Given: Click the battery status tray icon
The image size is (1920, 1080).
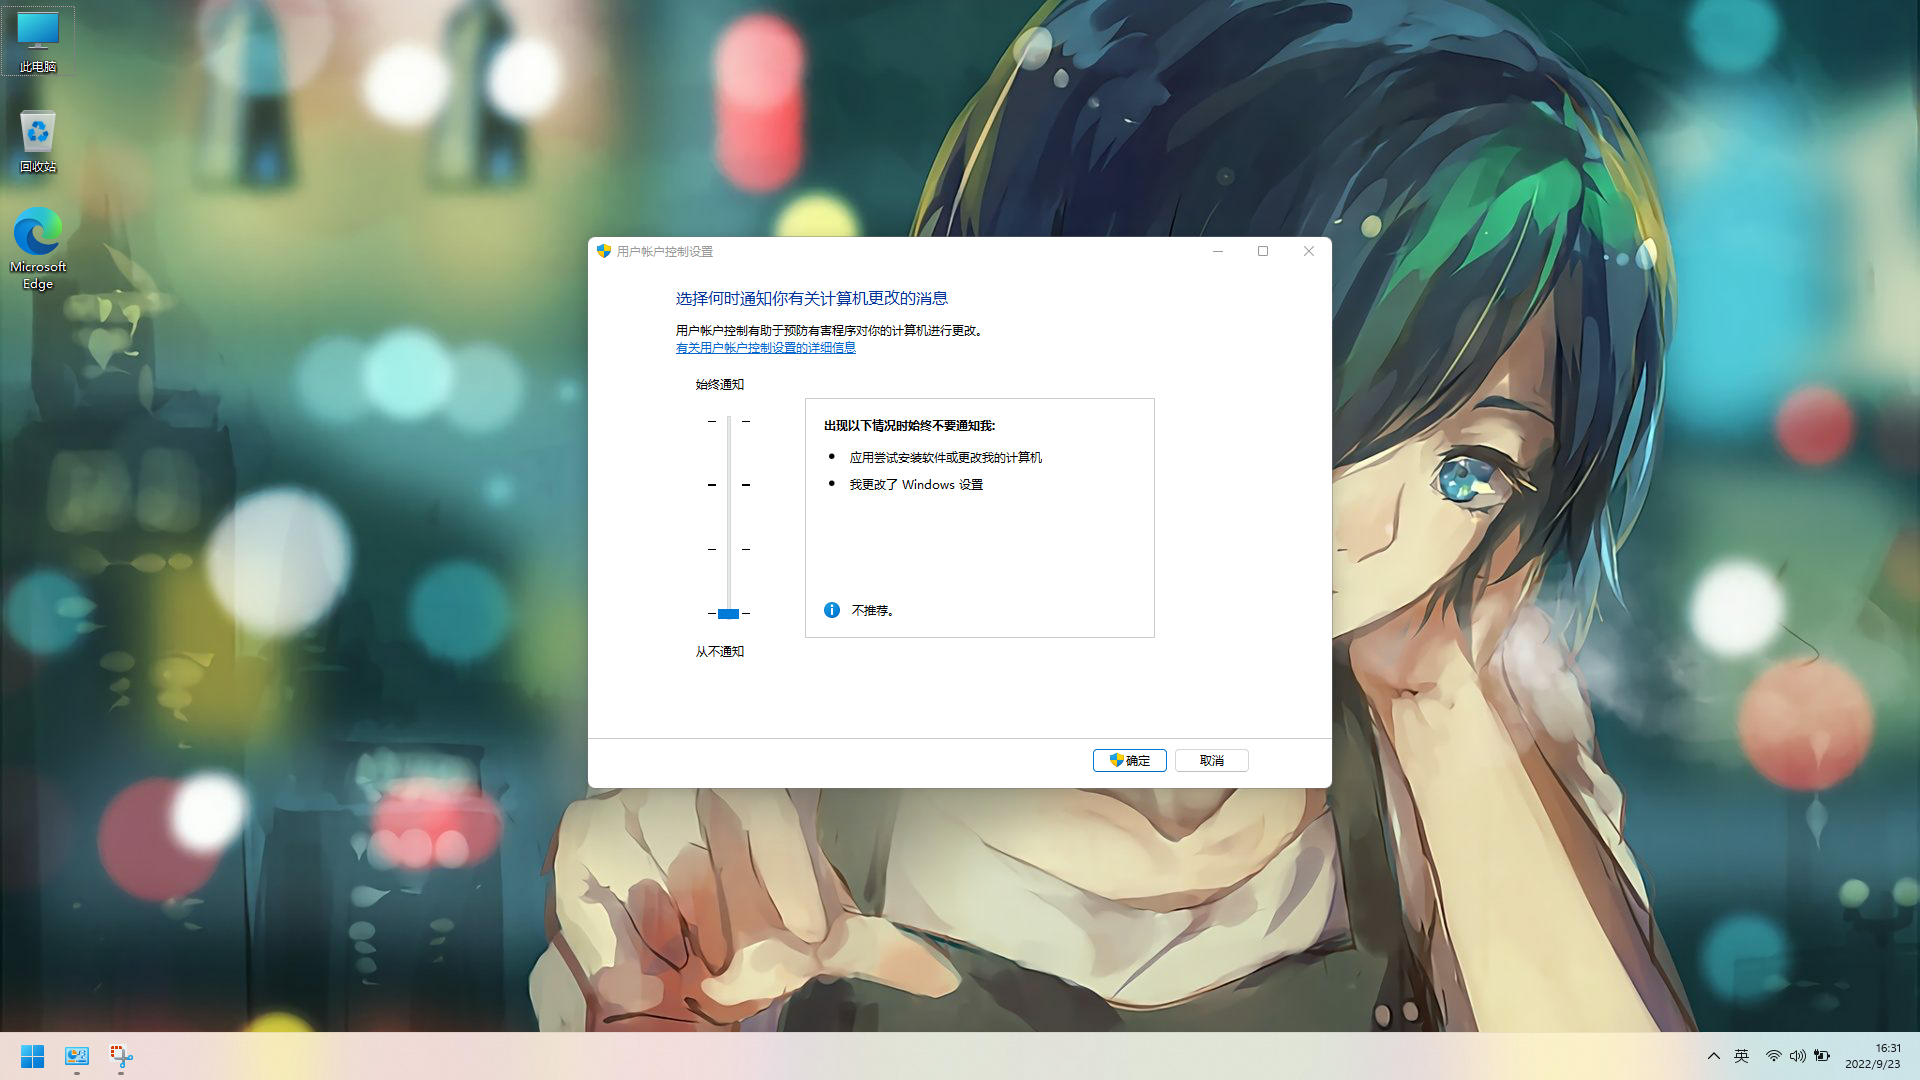Looking at the screenshot, I should coord(1822,1056).
